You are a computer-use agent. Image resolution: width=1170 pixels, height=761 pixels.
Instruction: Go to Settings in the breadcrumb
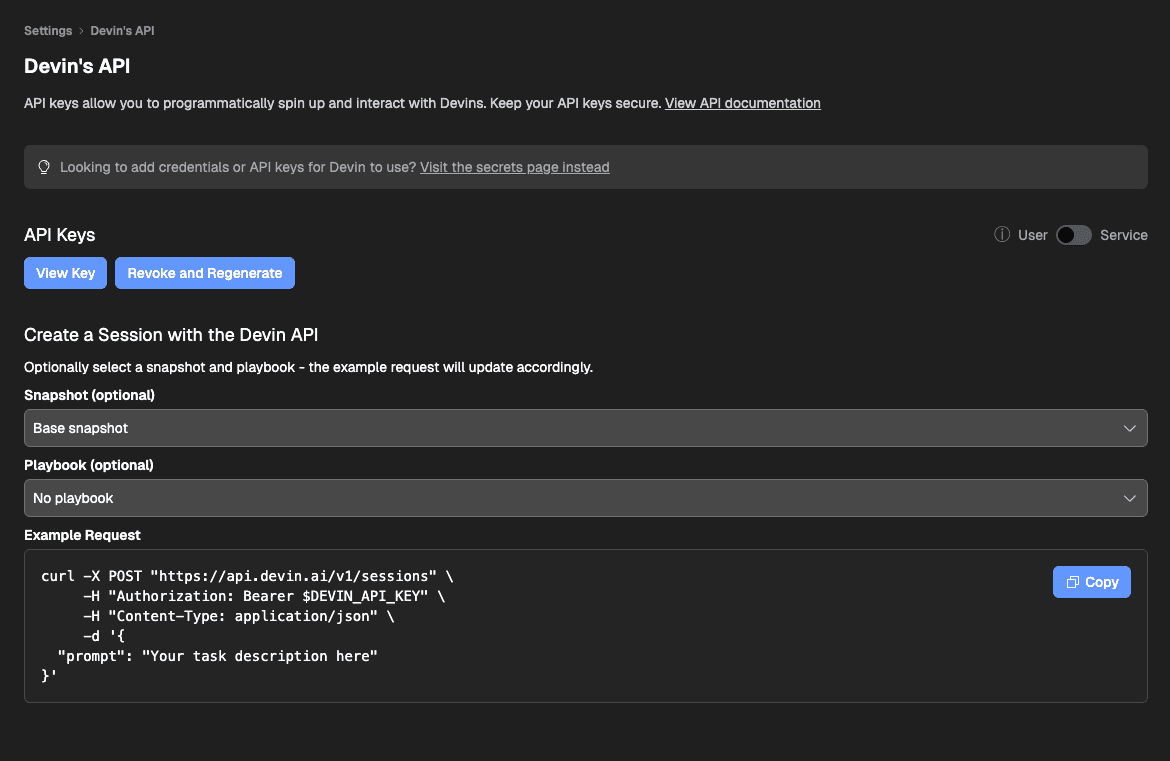[48, 31]
